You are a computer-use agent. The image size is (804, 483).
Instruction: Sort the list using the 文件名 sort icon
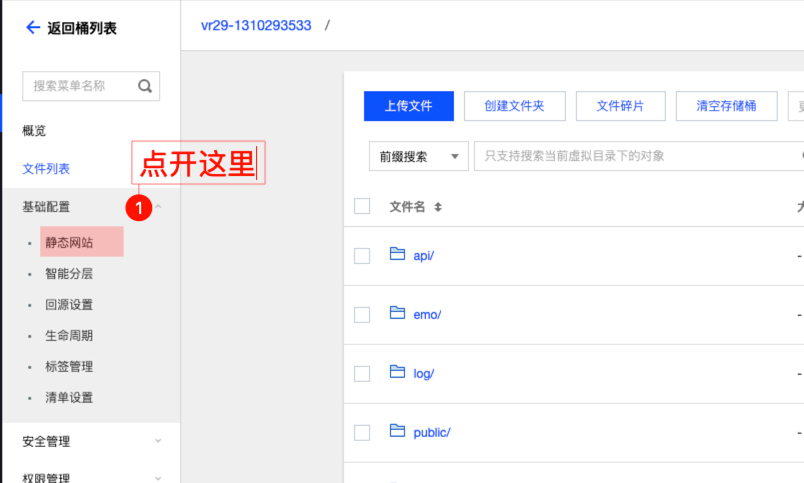[x=438, y=207]
